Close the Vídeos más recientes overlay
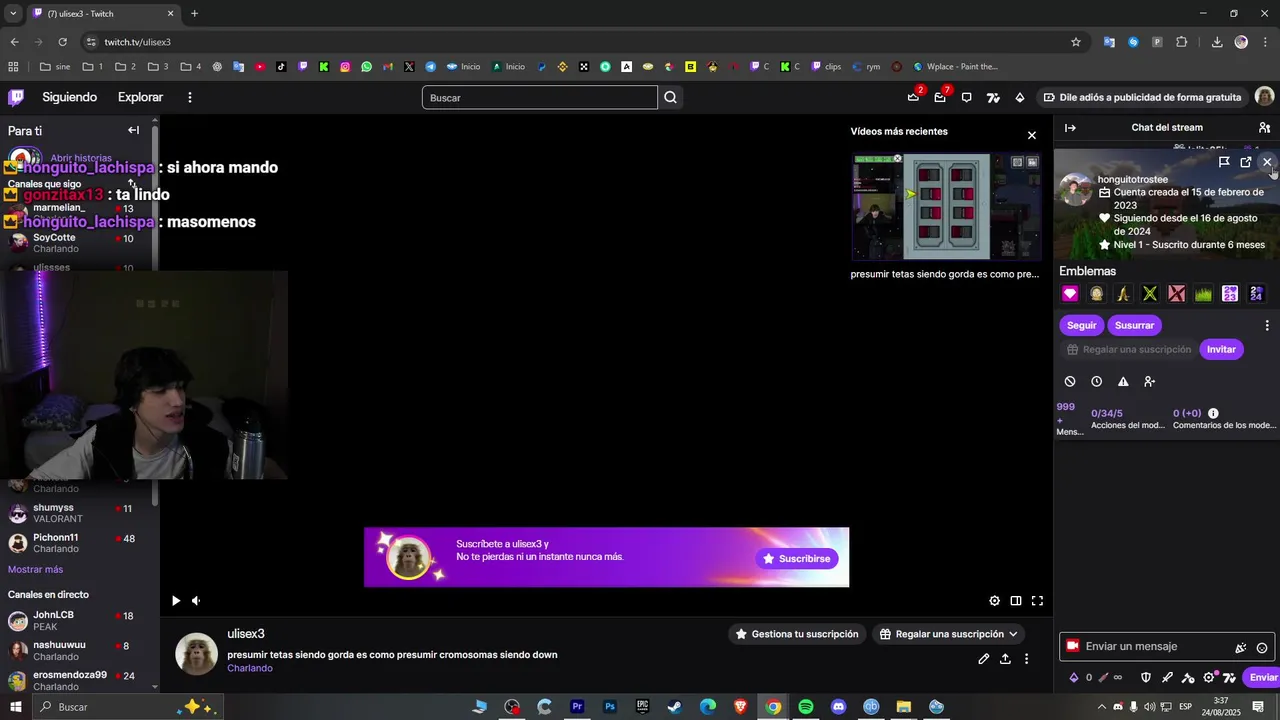This screenshot has width=1280, height=720. 1032,135
